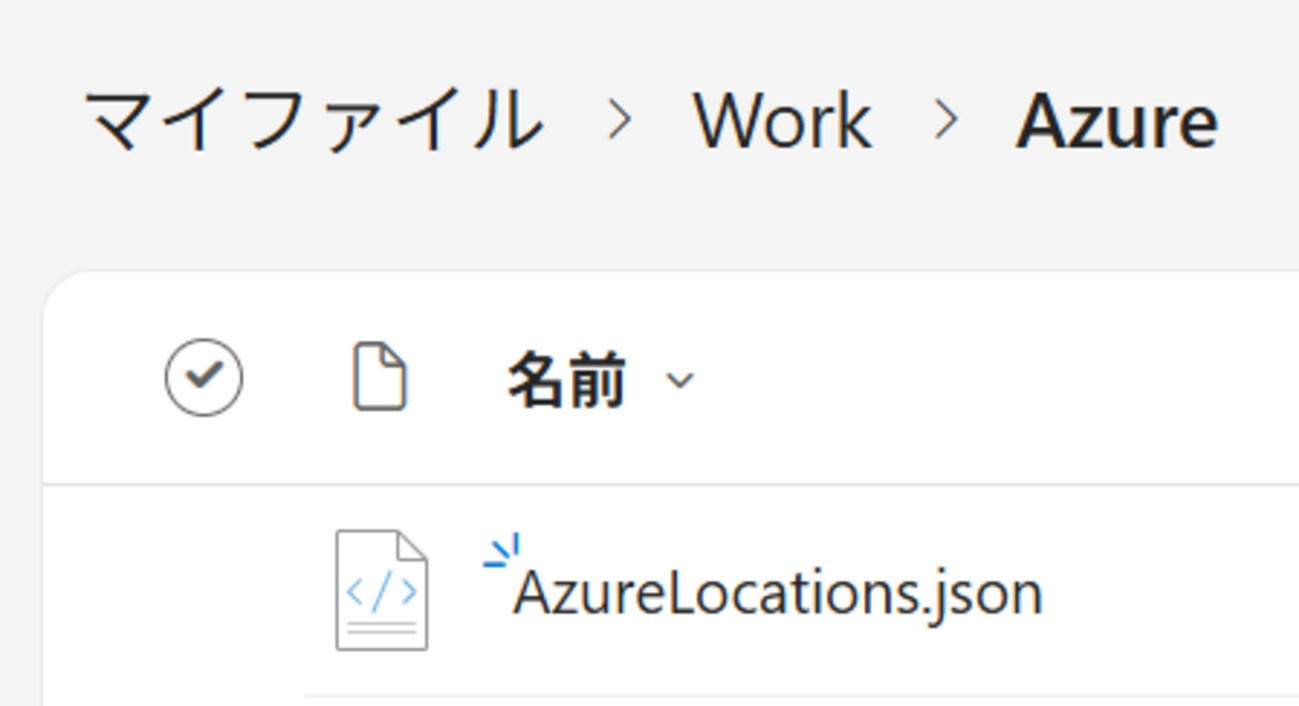
Task: Toggle the select-all items circle checkbox
Action: coord(204,377)
